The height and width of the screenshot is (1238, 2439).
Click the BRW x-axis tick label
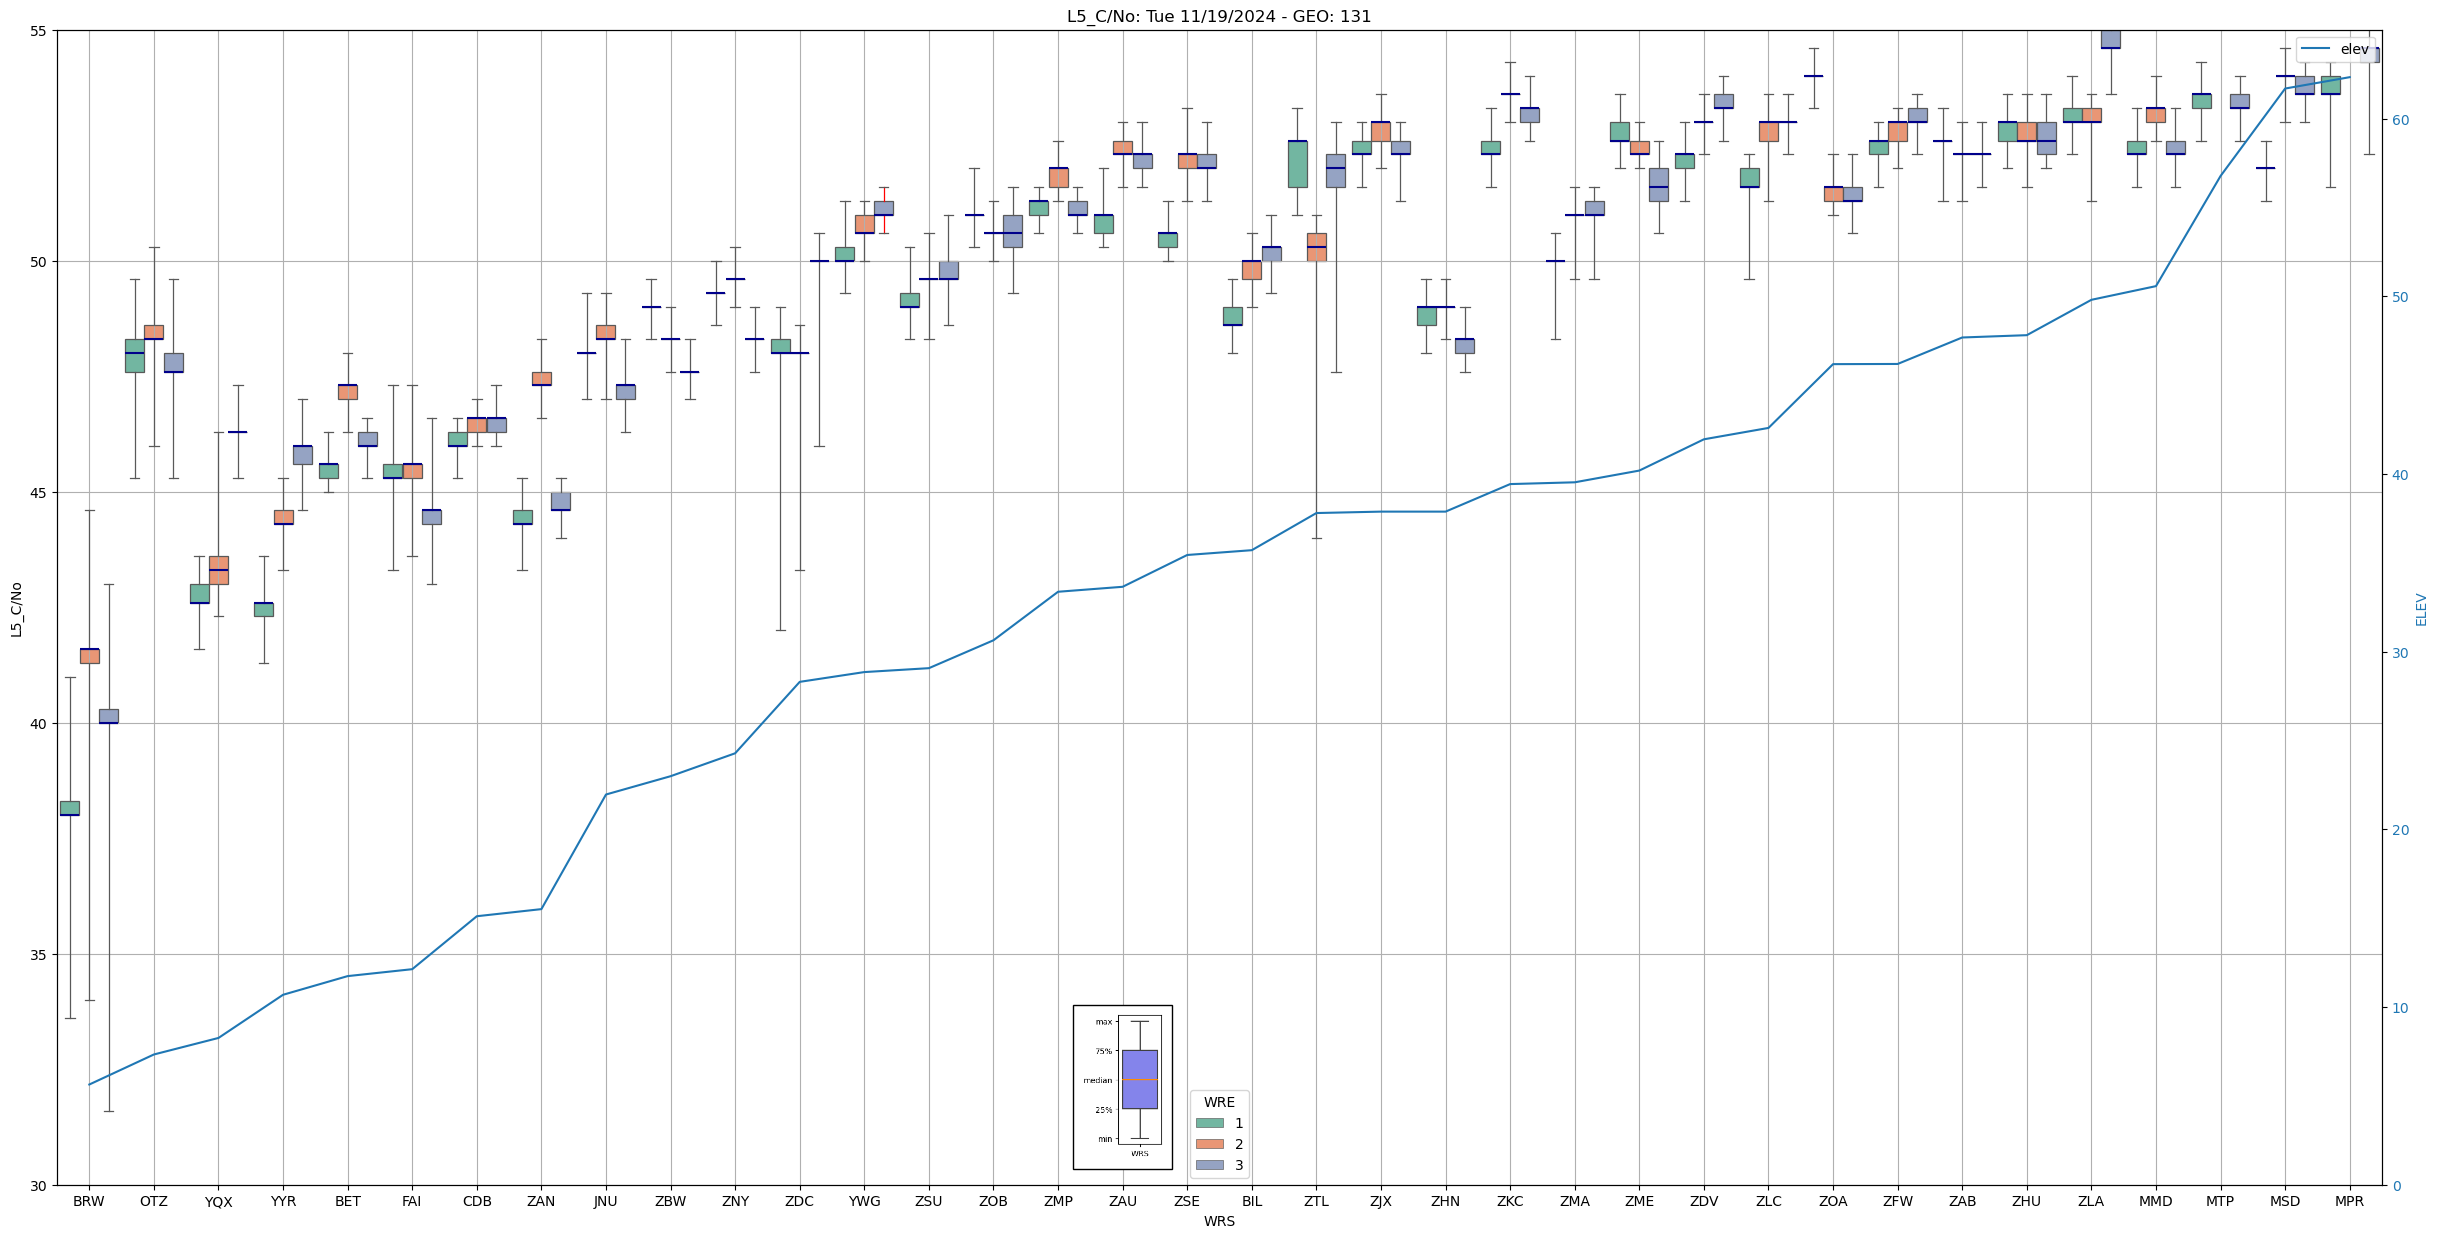pyautogui.click(x=89, y=1202)
